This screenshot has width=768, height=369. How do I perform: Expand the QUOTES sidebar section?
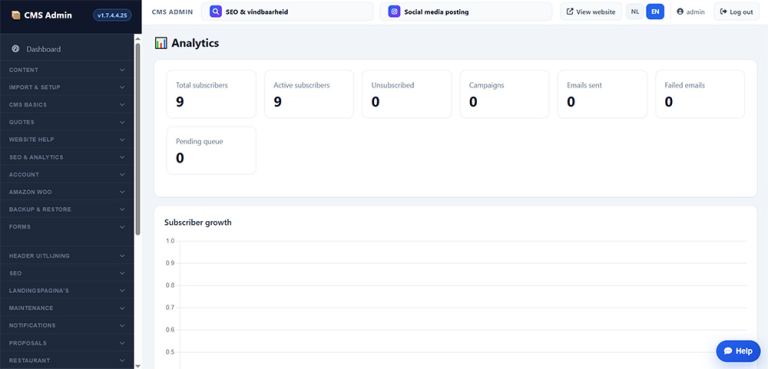67,122
